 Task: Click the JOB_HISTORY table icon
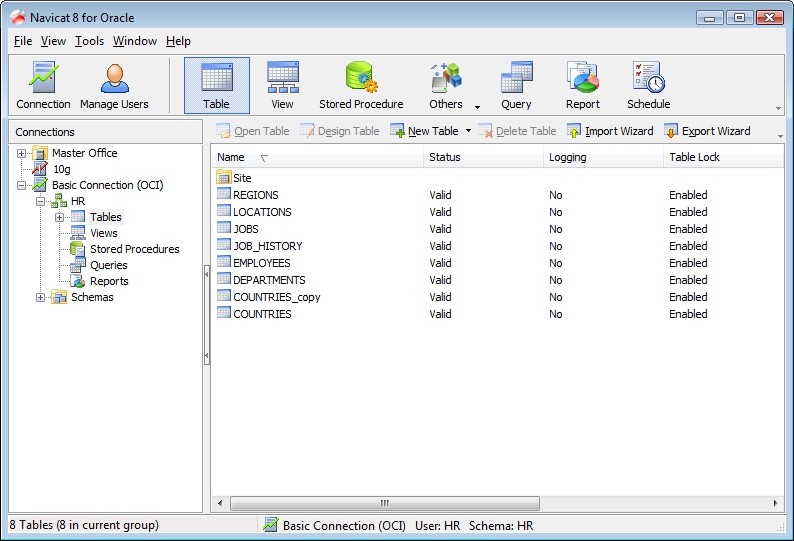coord(224,245)
